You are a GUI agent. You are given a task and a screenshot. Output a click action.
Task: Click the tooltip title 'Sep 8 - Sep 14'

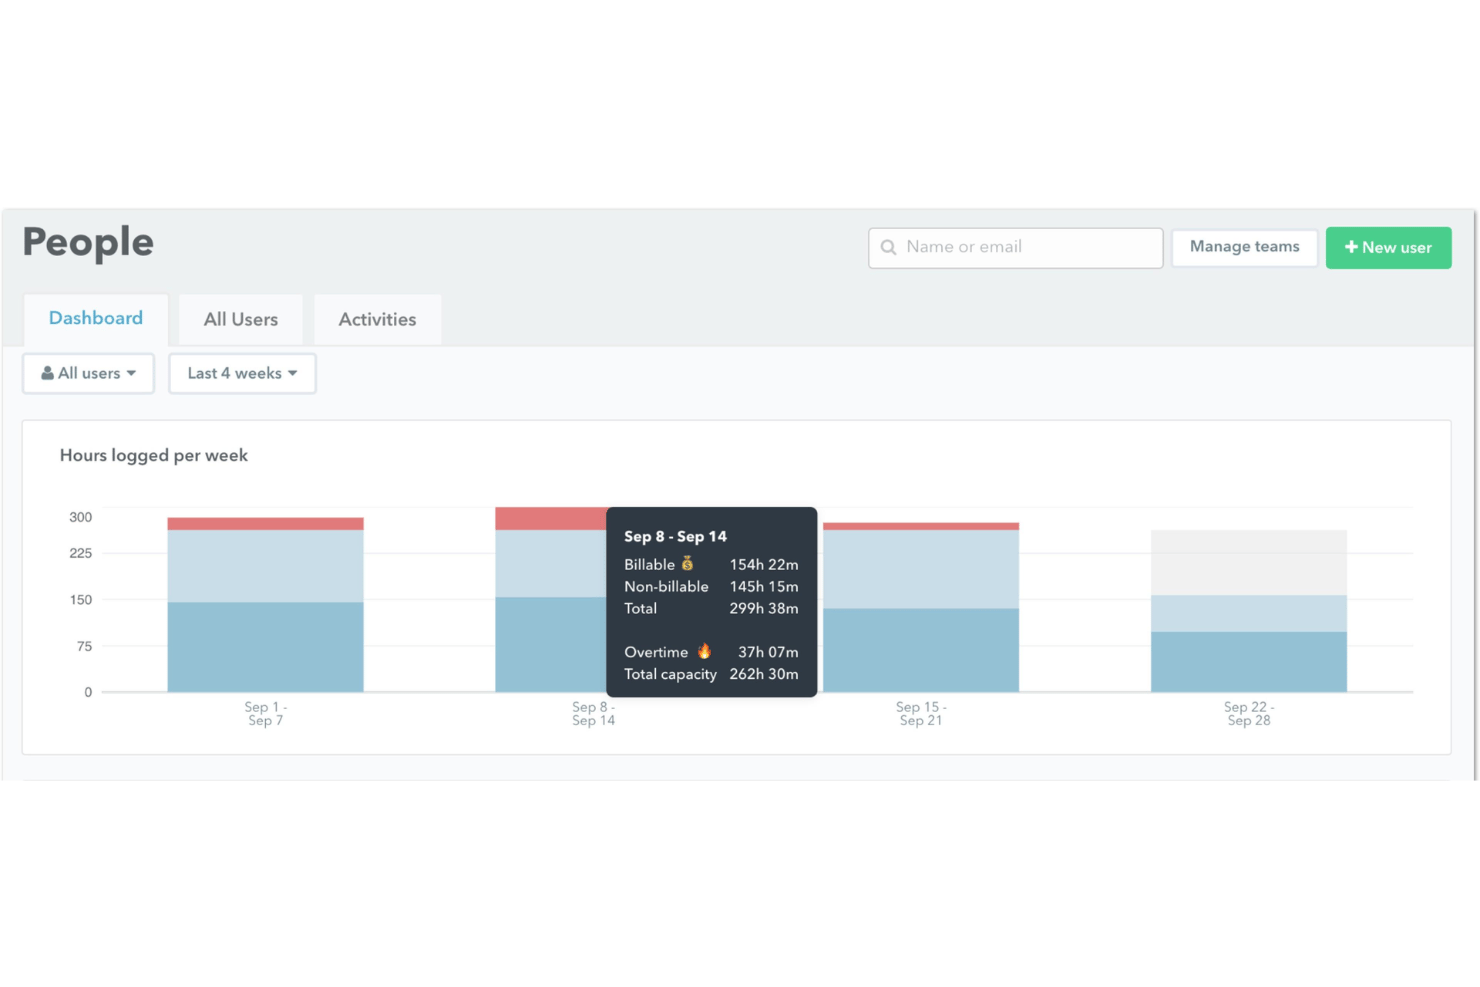point(675,536)
